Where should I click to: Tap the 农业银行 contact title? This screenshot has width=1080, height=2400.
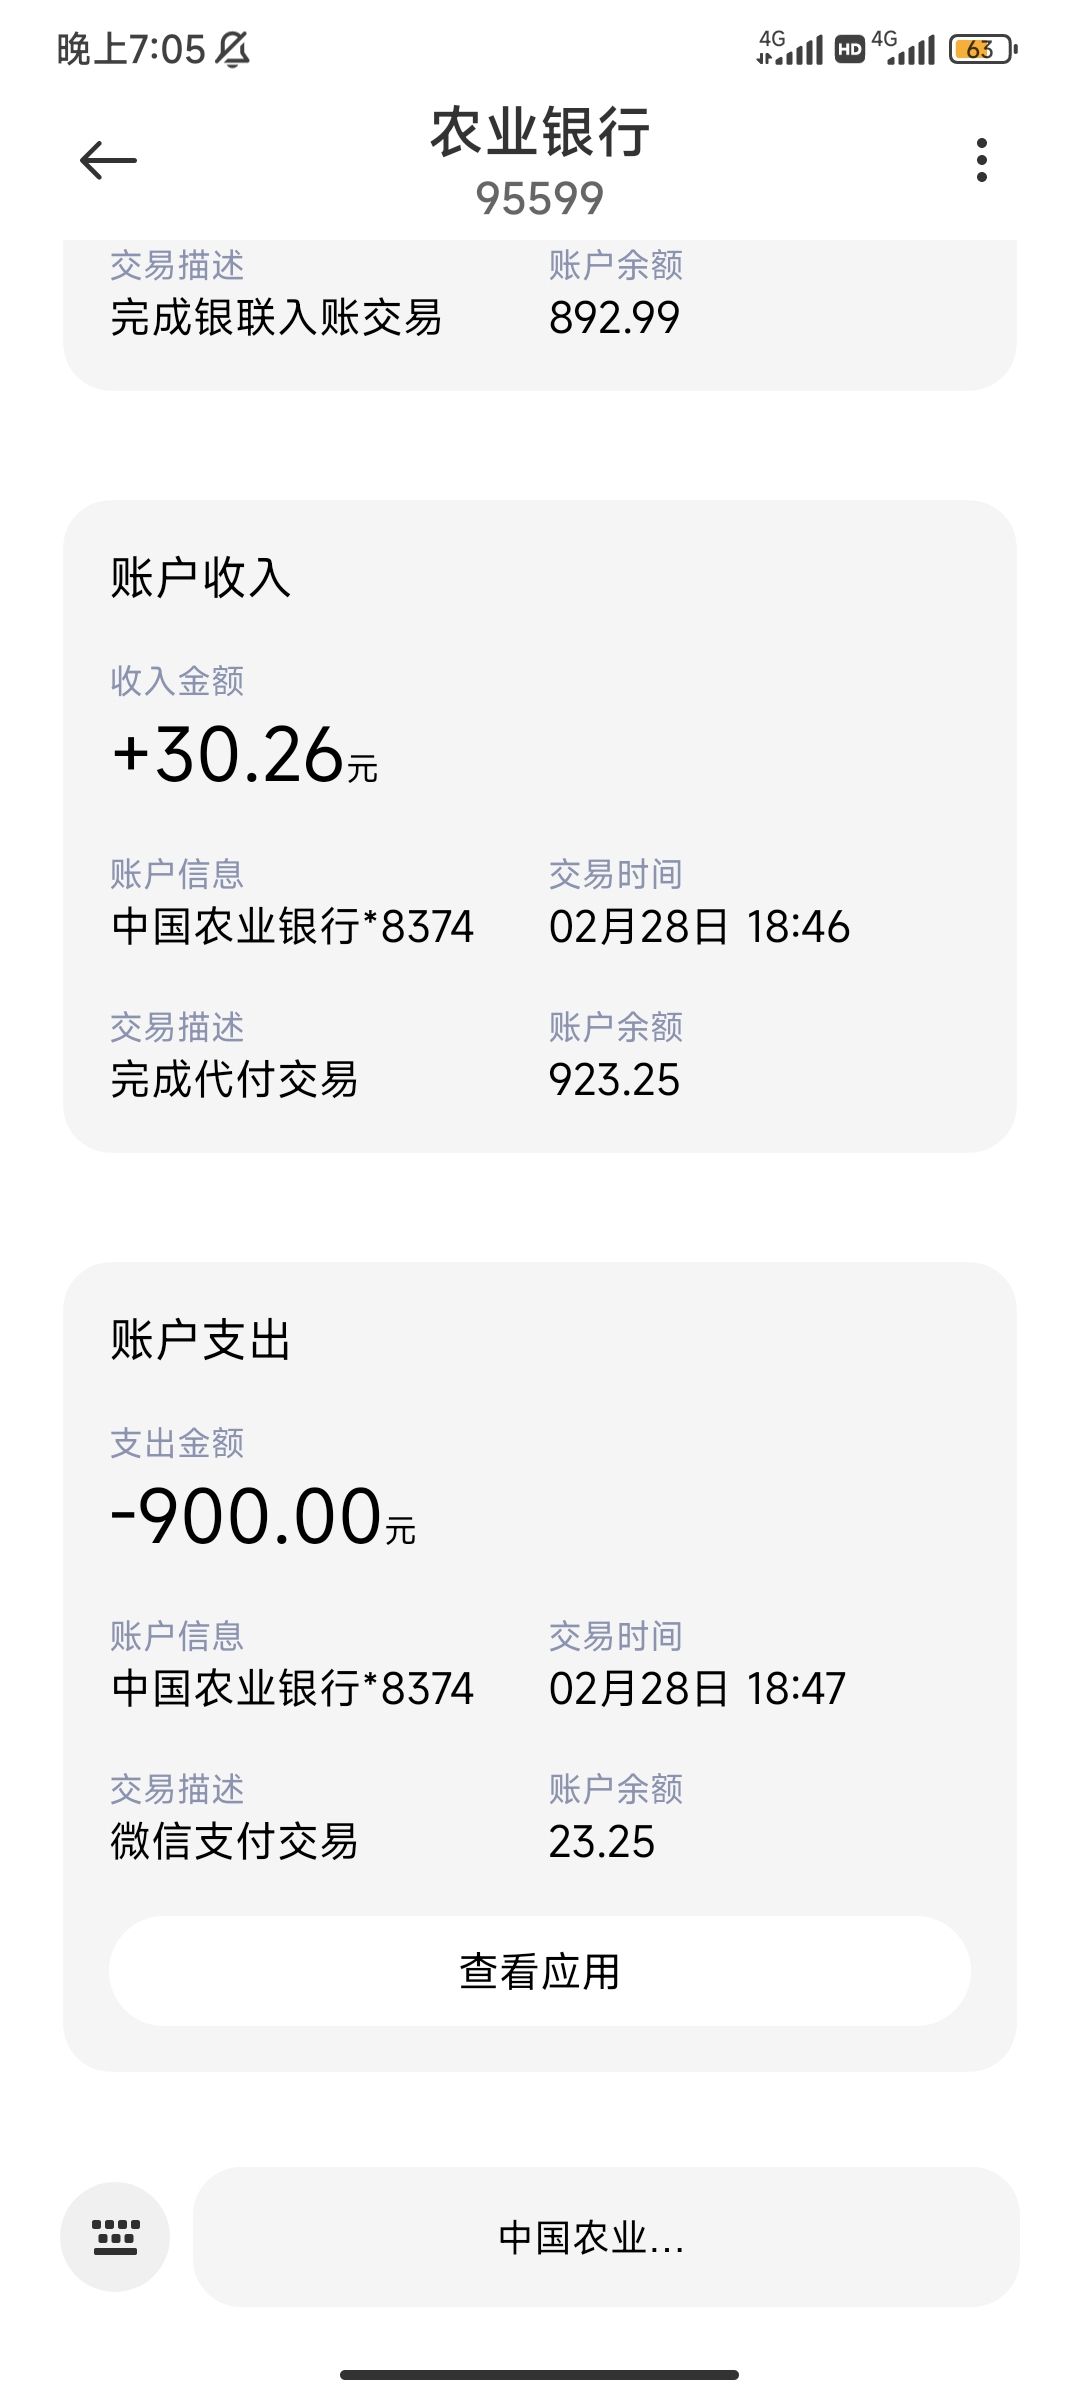click(540, 132)
